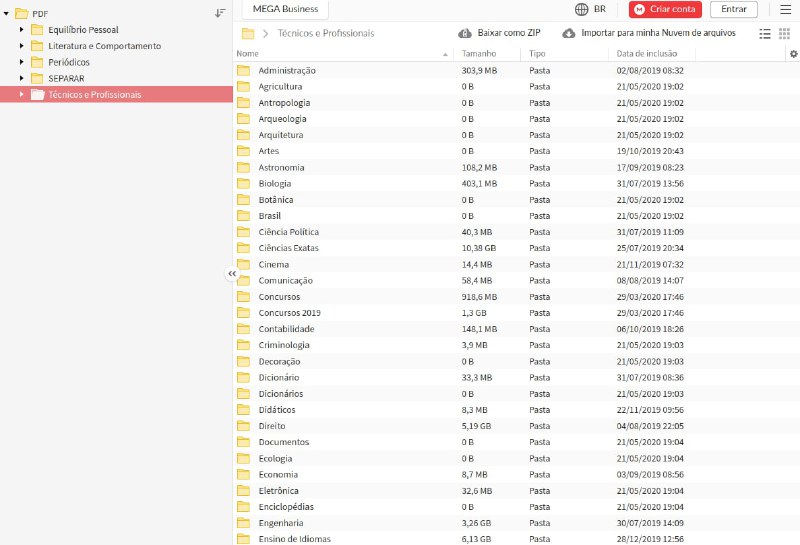Click the Periódicos folder icon in tree
The height and width of the screenshot is (545, 800).
click(37, 62)
